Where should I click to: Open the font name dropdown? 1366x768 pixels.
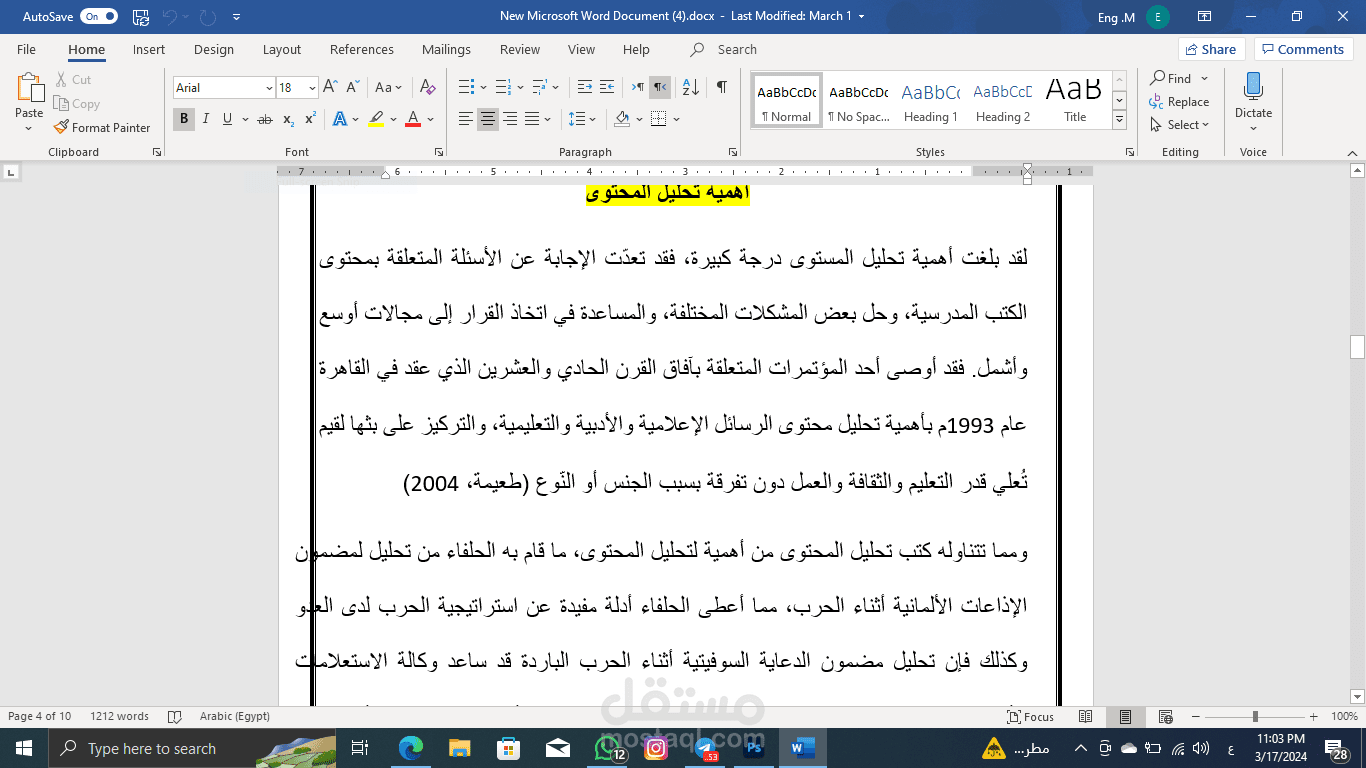pyautogui.click(x=269, y=88)
